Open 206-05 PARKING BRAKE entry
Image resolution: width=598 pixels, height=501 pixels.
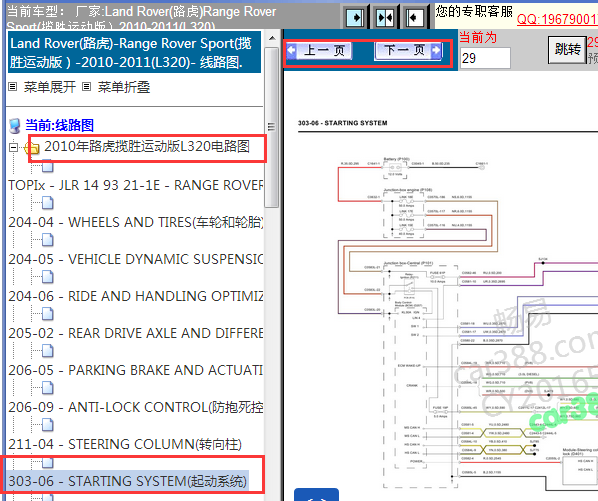point(136,370)
